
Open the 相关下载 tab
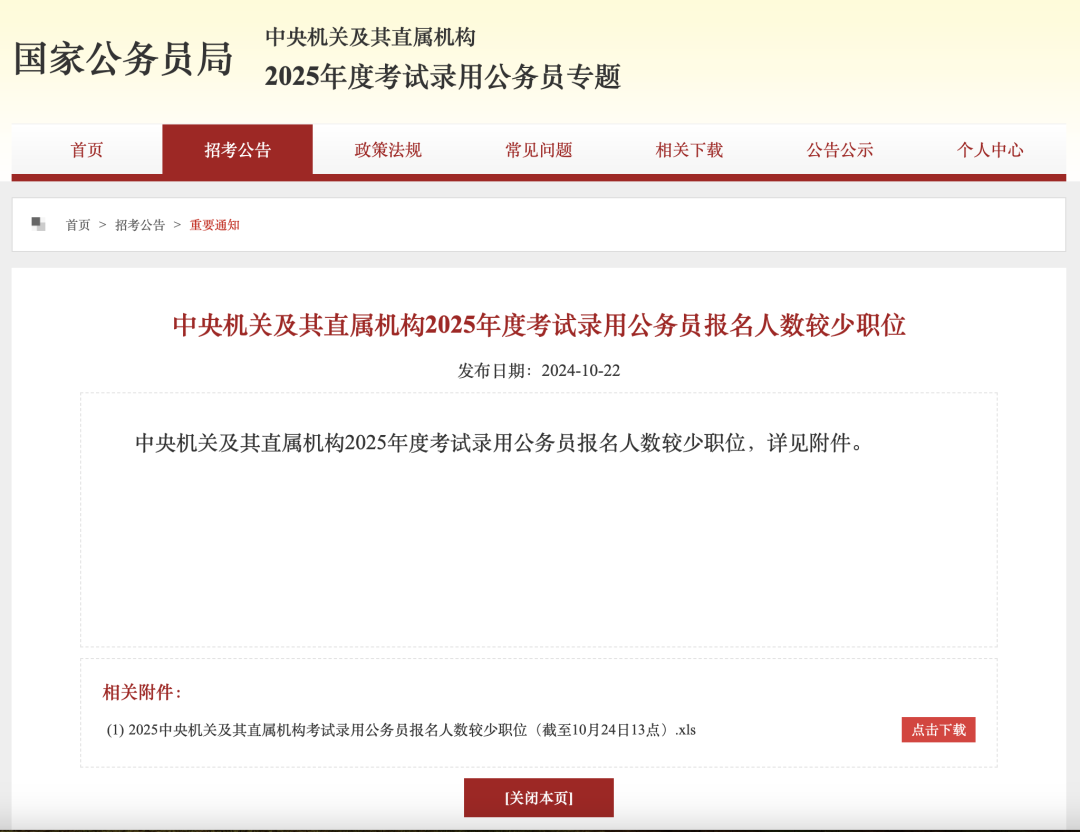coord(689,149)
